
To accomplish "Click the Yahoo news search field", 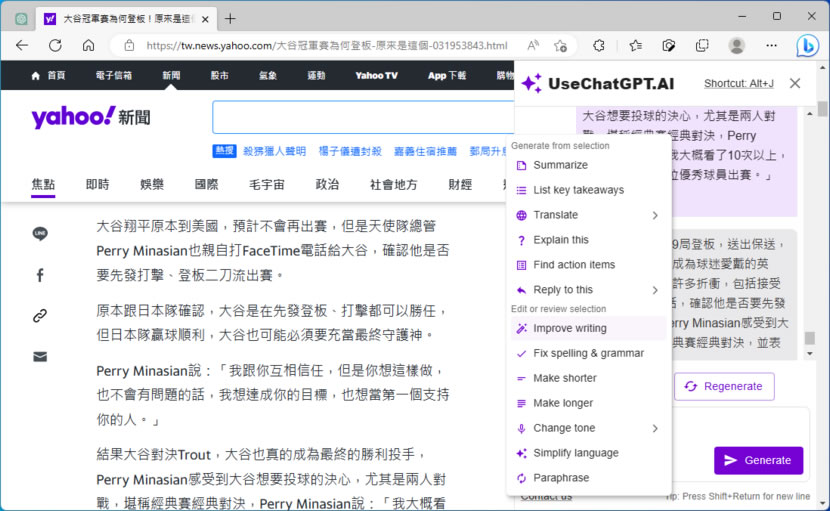I will click(x=360, y=117).
